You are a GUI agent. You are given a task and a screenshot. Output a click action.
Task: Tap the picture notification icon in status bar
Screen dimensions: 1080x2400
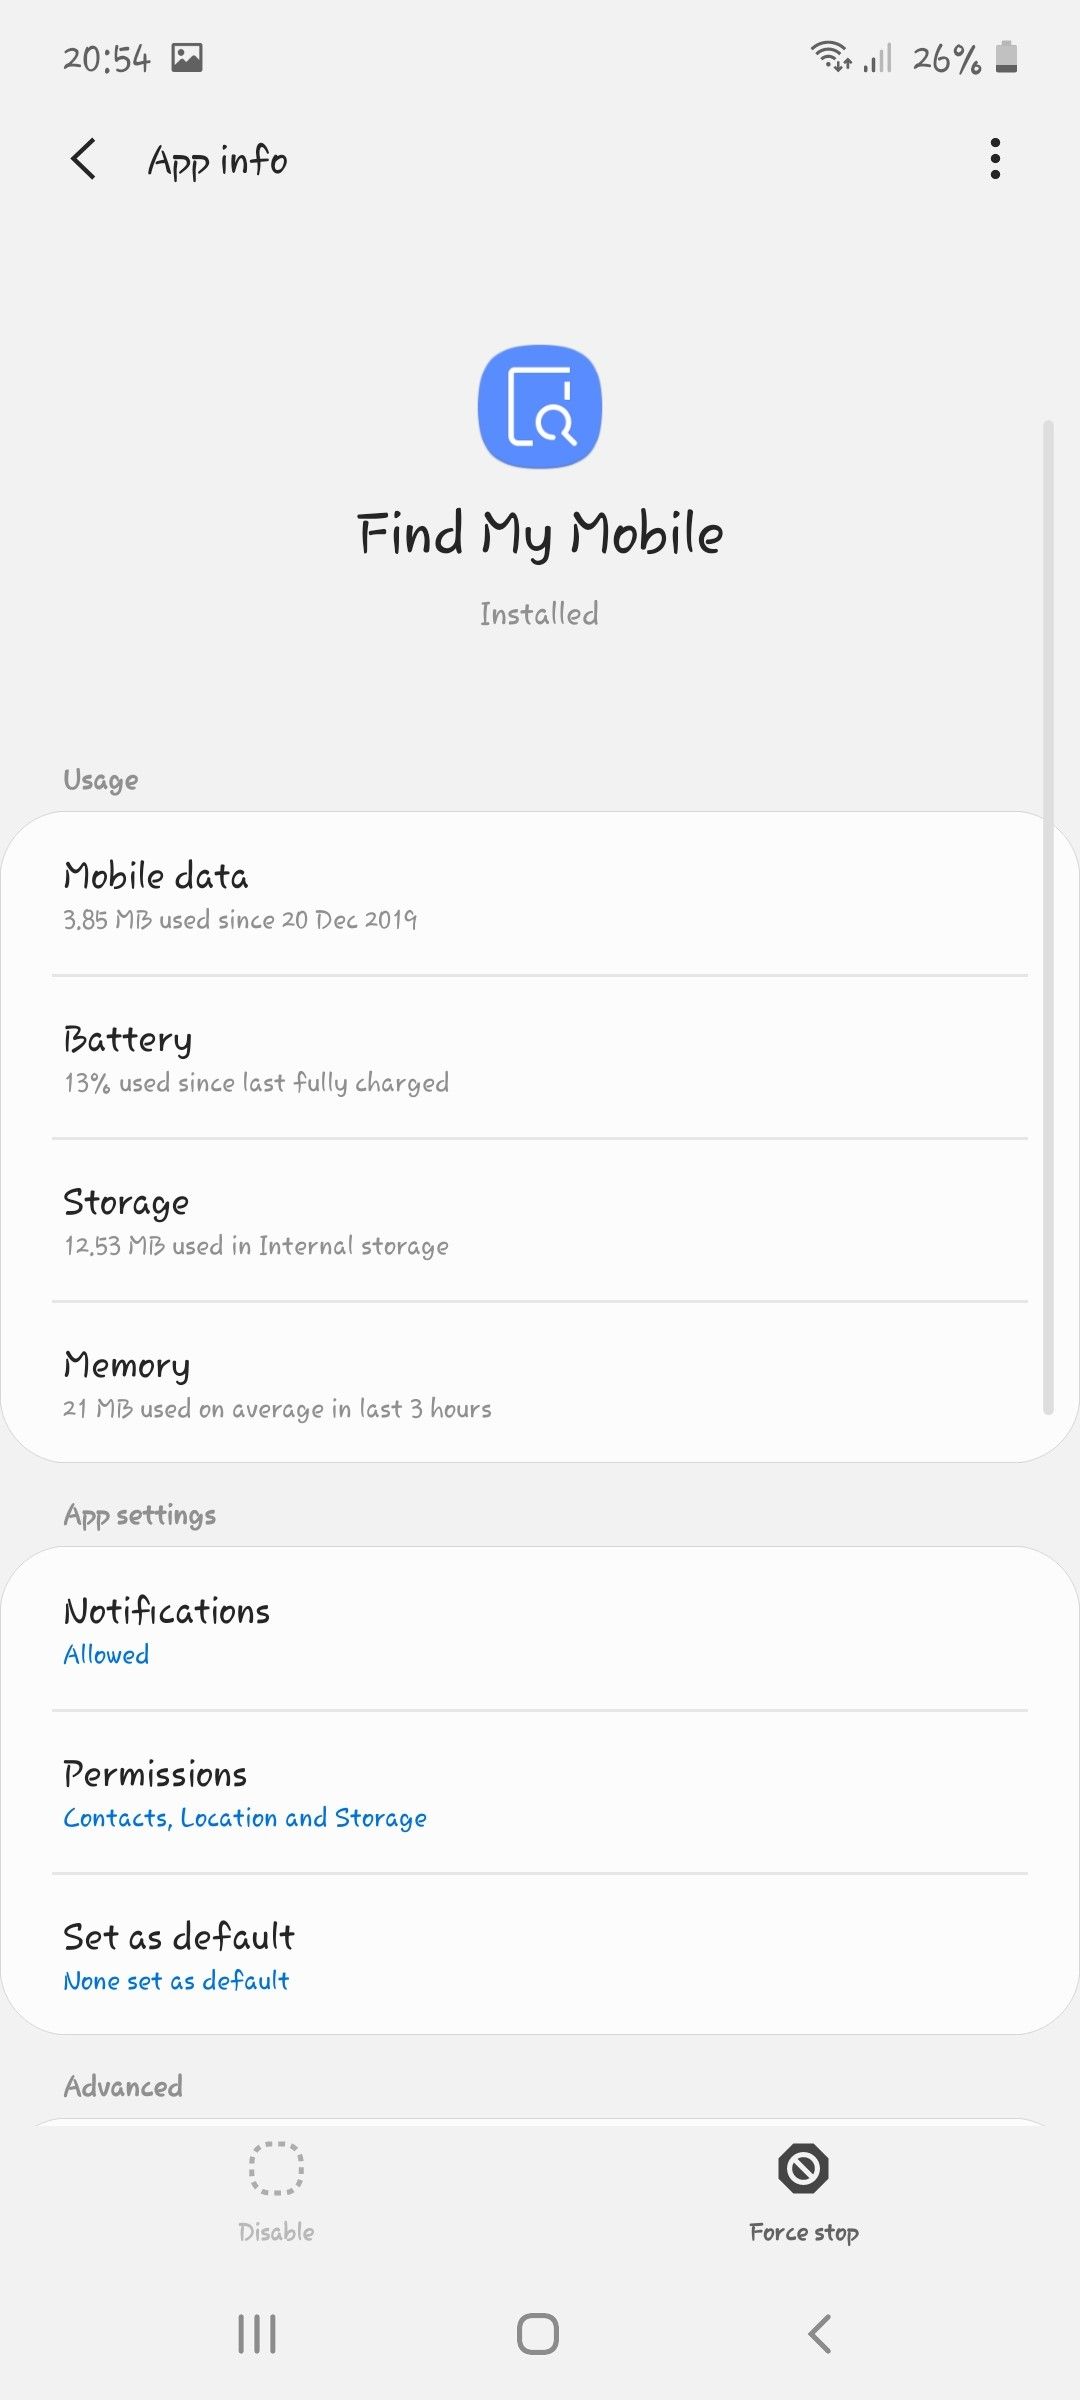pos(187,58)
